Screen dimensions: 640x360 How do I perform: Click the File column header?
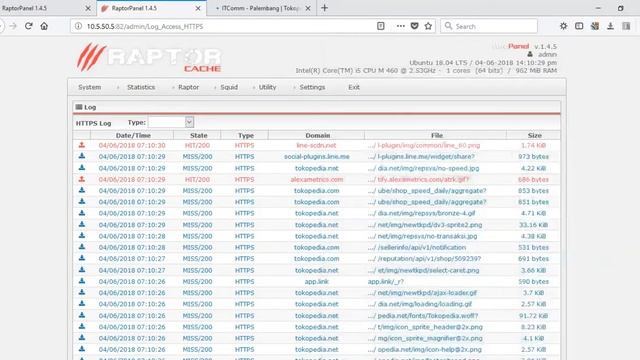437,135
